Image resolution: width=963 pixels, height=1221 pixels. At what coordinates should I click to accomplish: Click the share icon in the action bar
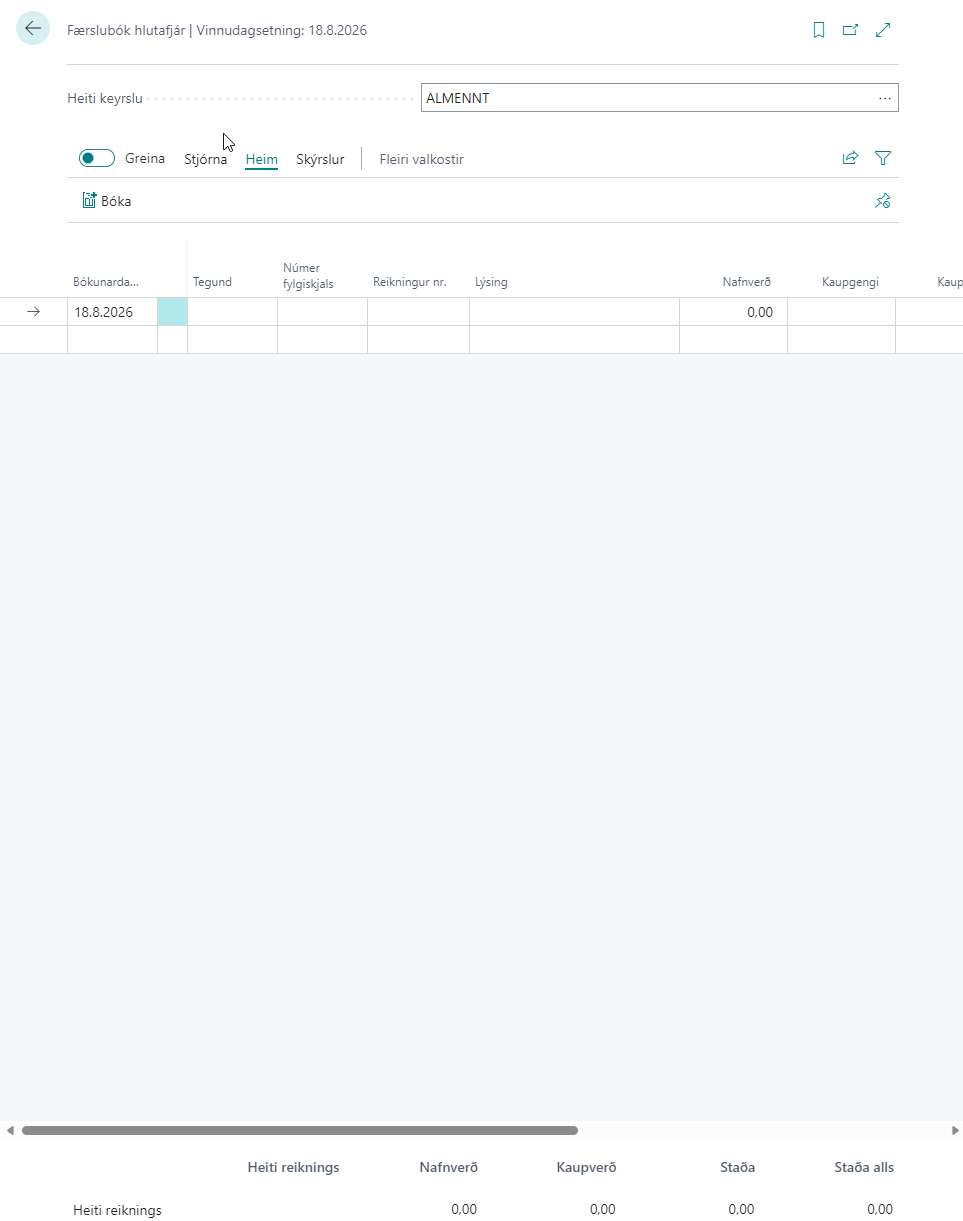[x=850, y=158]
